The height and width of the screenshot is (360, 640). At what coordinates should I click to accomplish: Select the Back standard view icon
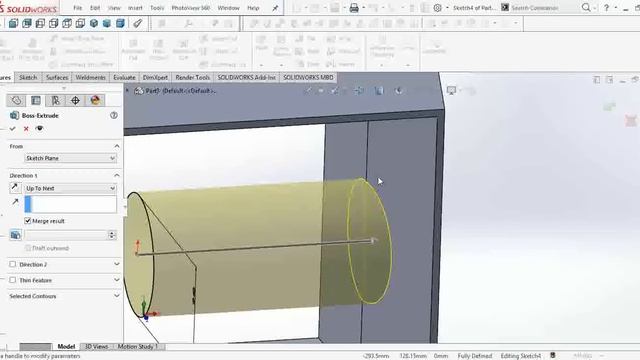click(x=27, y=23)
